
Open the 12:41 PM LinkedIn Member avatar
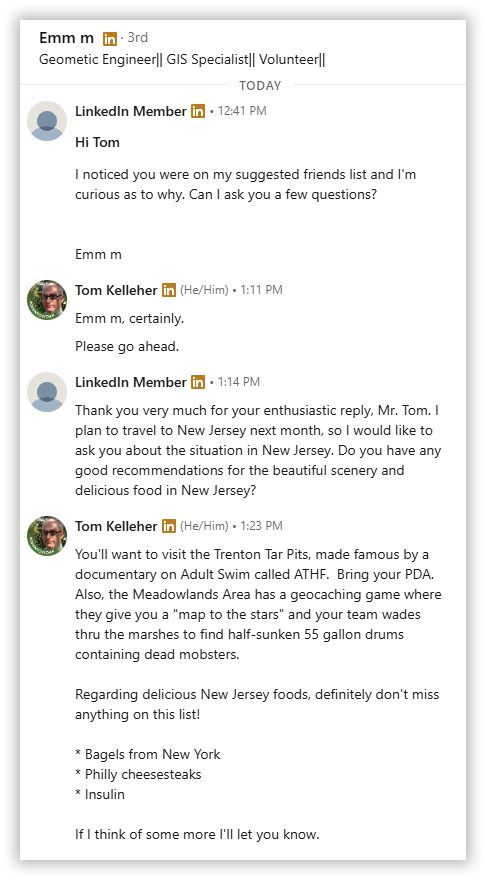coord(47,121)
